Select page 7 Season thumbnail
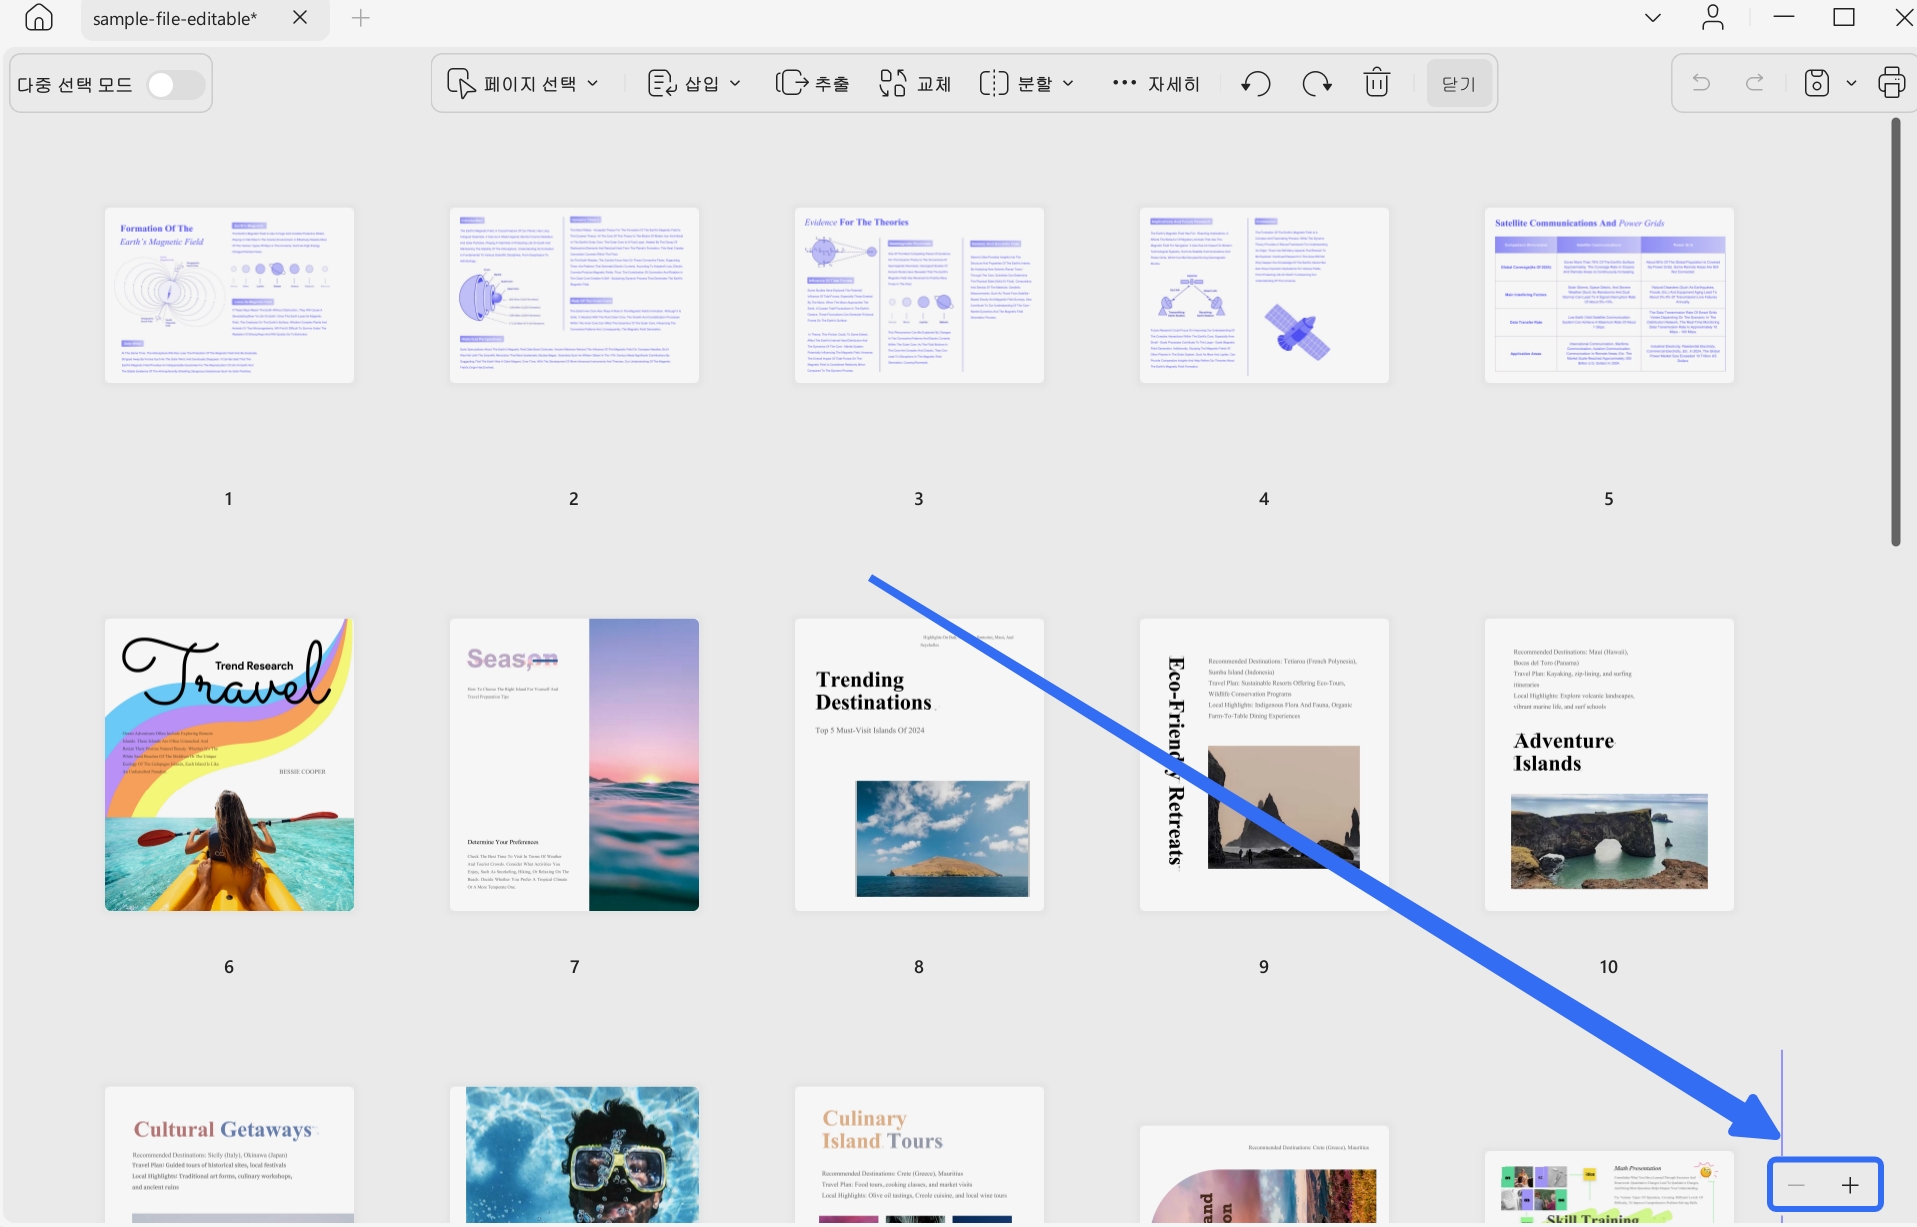This screenshot has width=1917, height=1227. (574, 765)
